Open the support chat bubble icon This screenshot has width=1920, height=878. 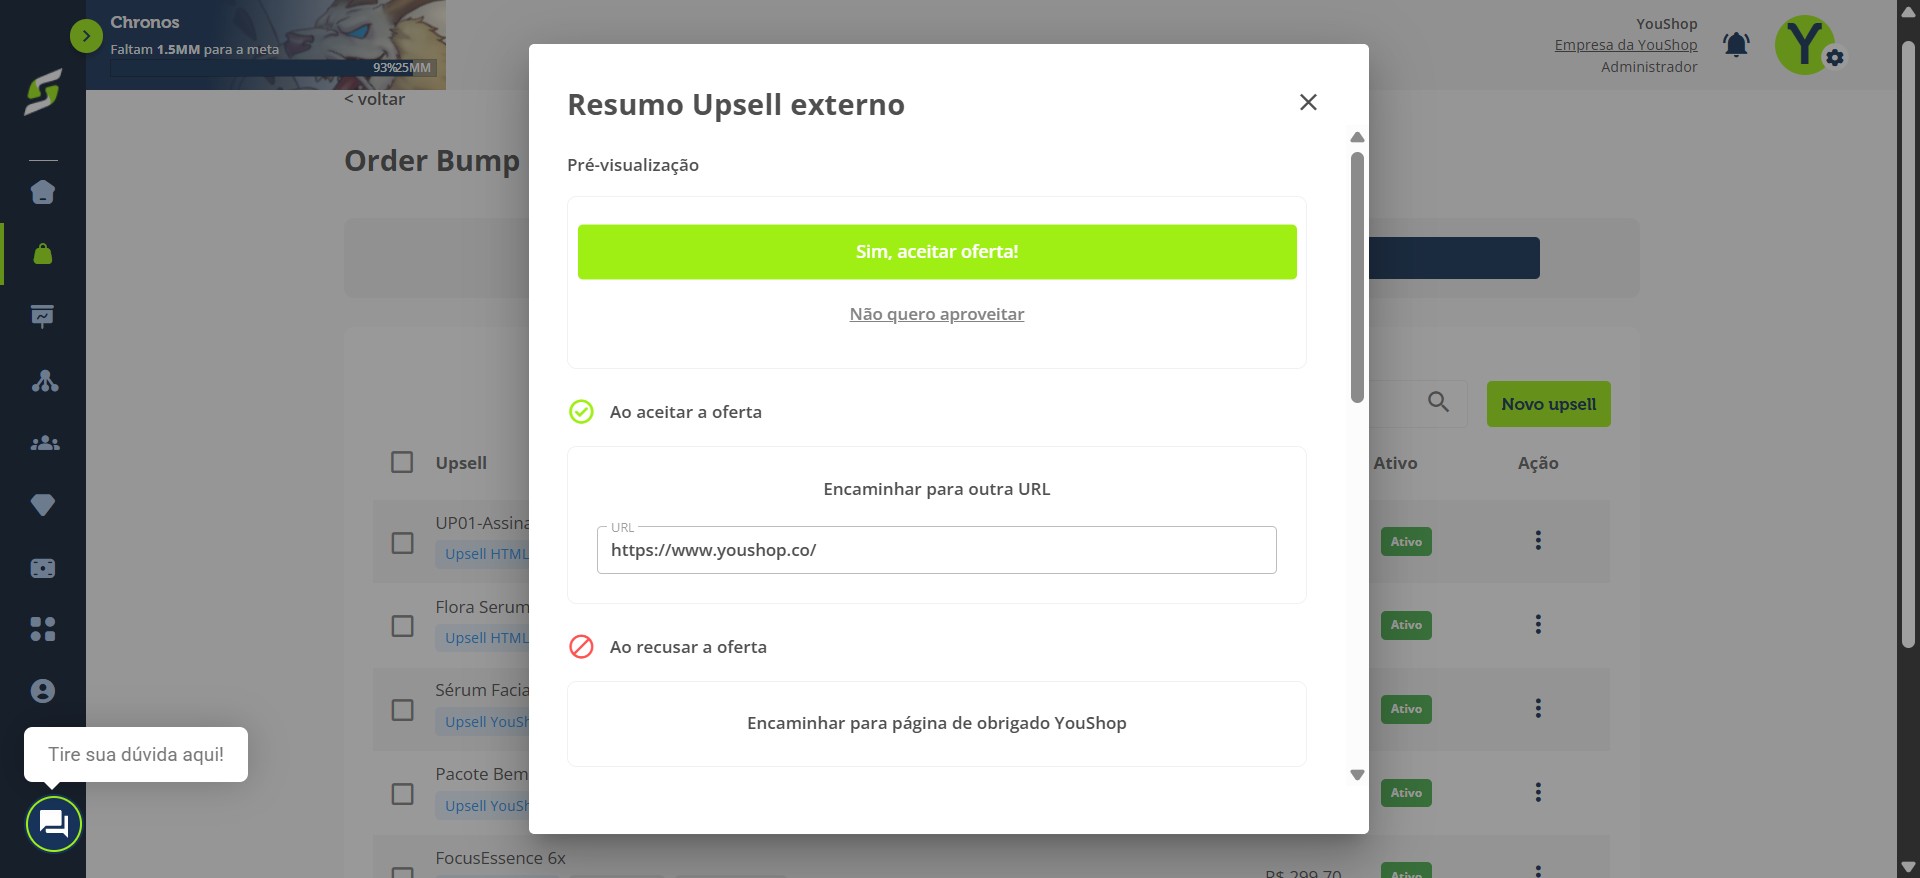[53, 824]
